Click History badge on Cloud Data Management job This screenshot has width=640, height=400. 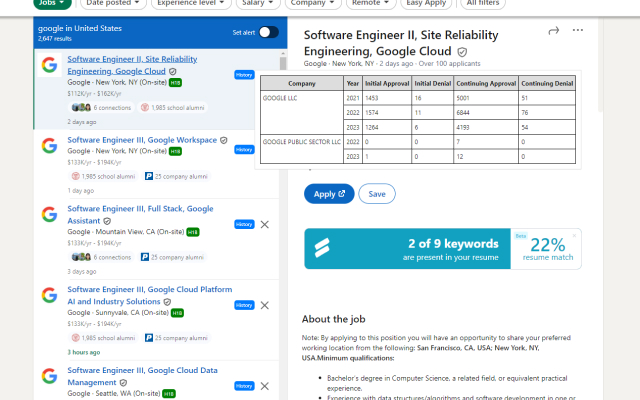click(x=244, y=386)
